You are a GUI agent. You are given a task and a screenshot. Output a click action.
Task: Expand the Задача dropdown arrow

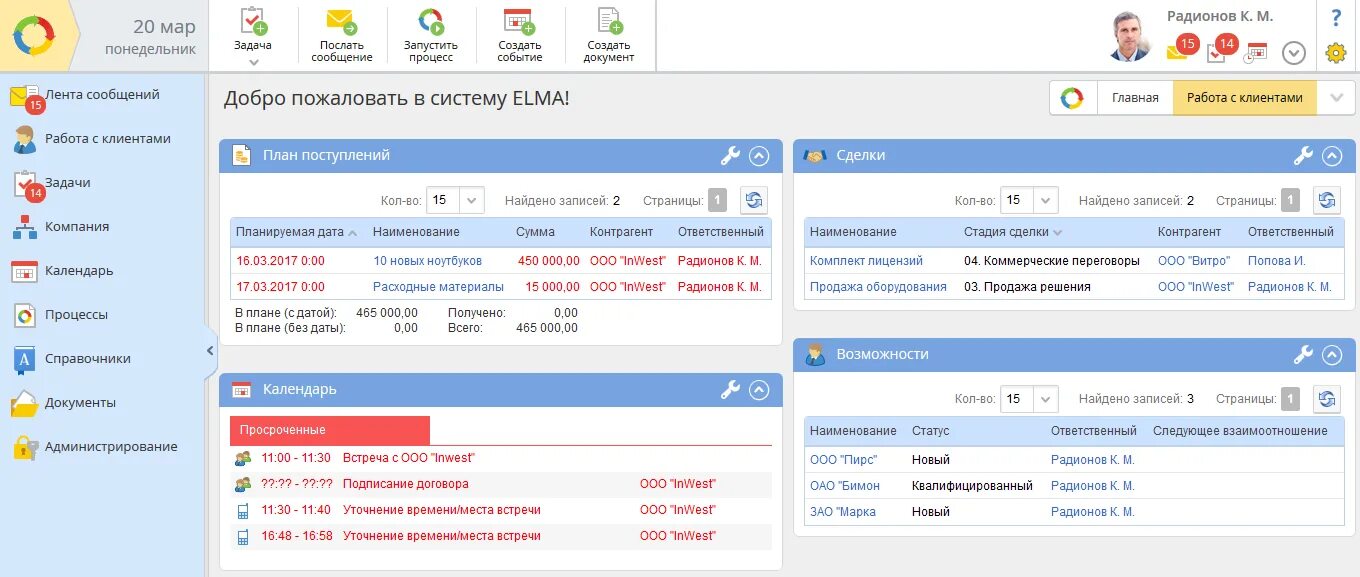point(253,62)
